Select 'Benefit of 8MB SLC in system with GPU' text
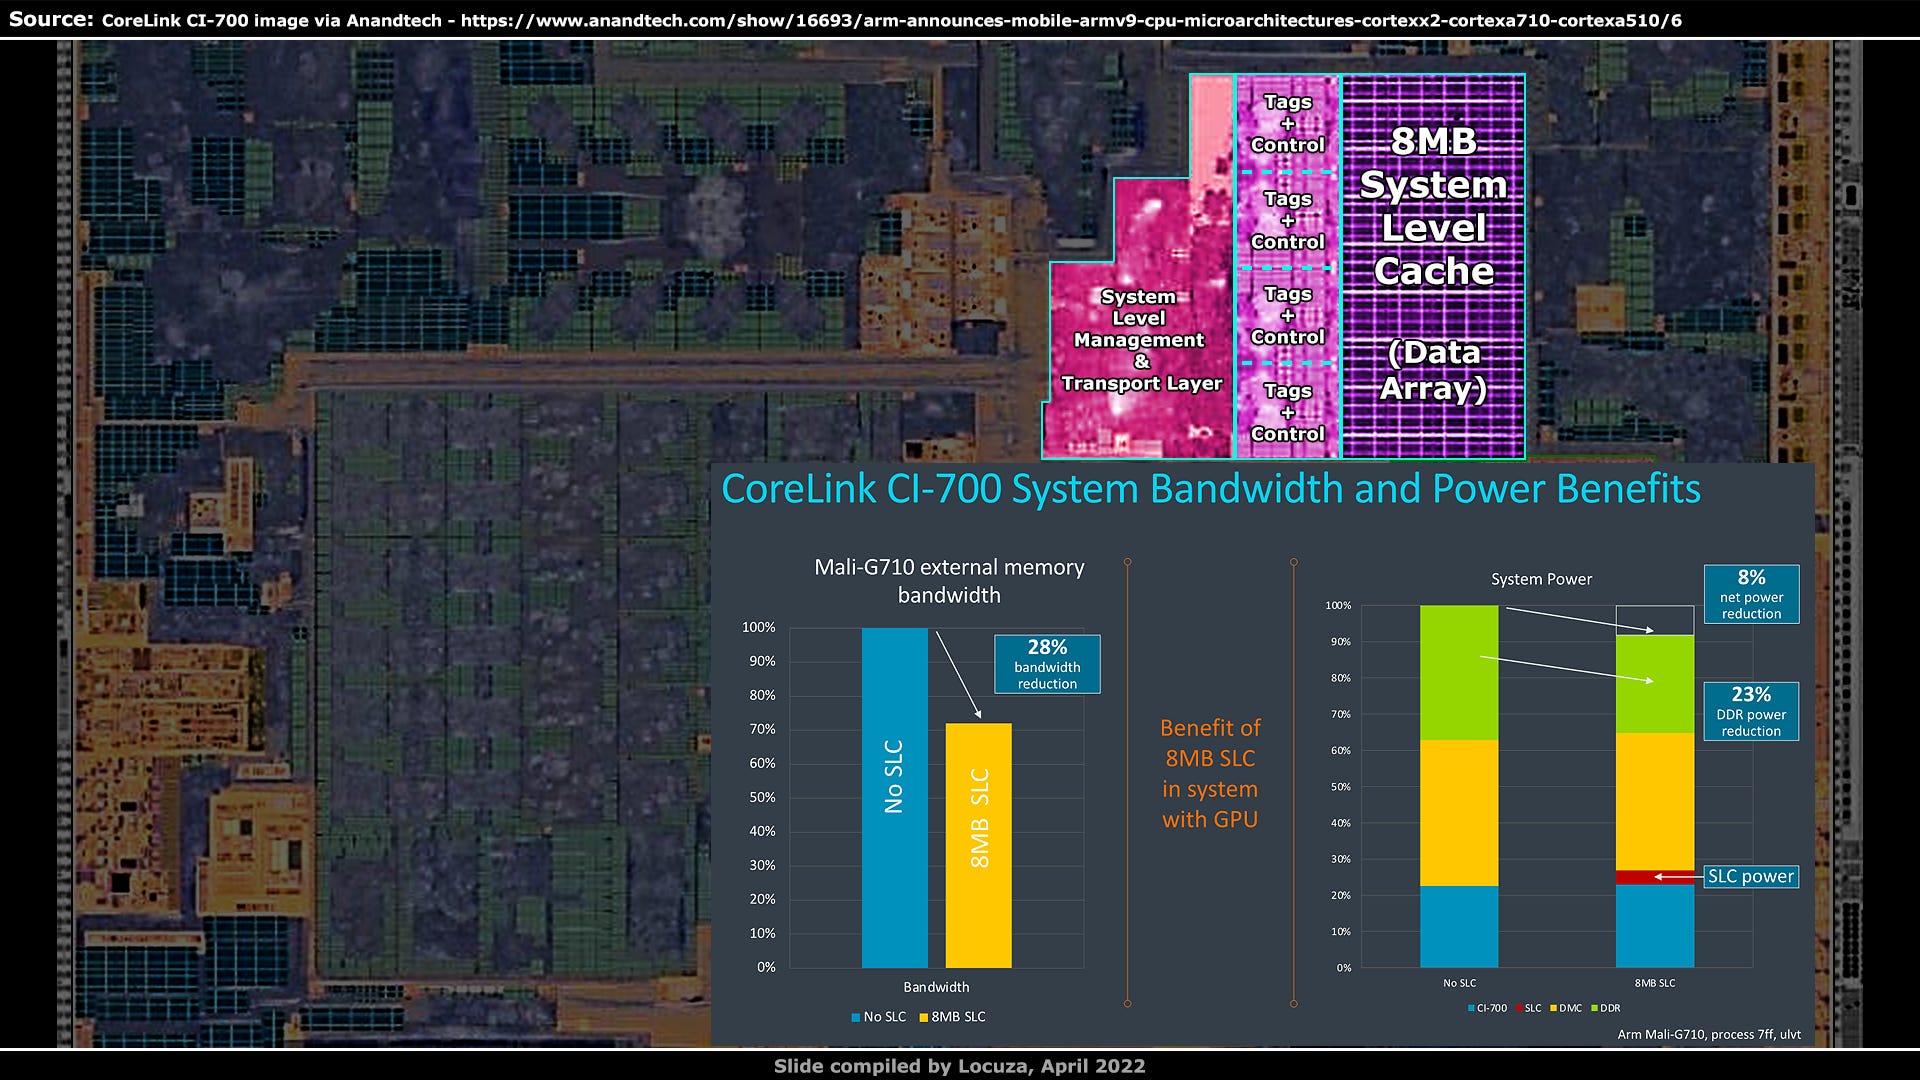Viewport: 1920px width, 1080px height. tap(1210, 773)
